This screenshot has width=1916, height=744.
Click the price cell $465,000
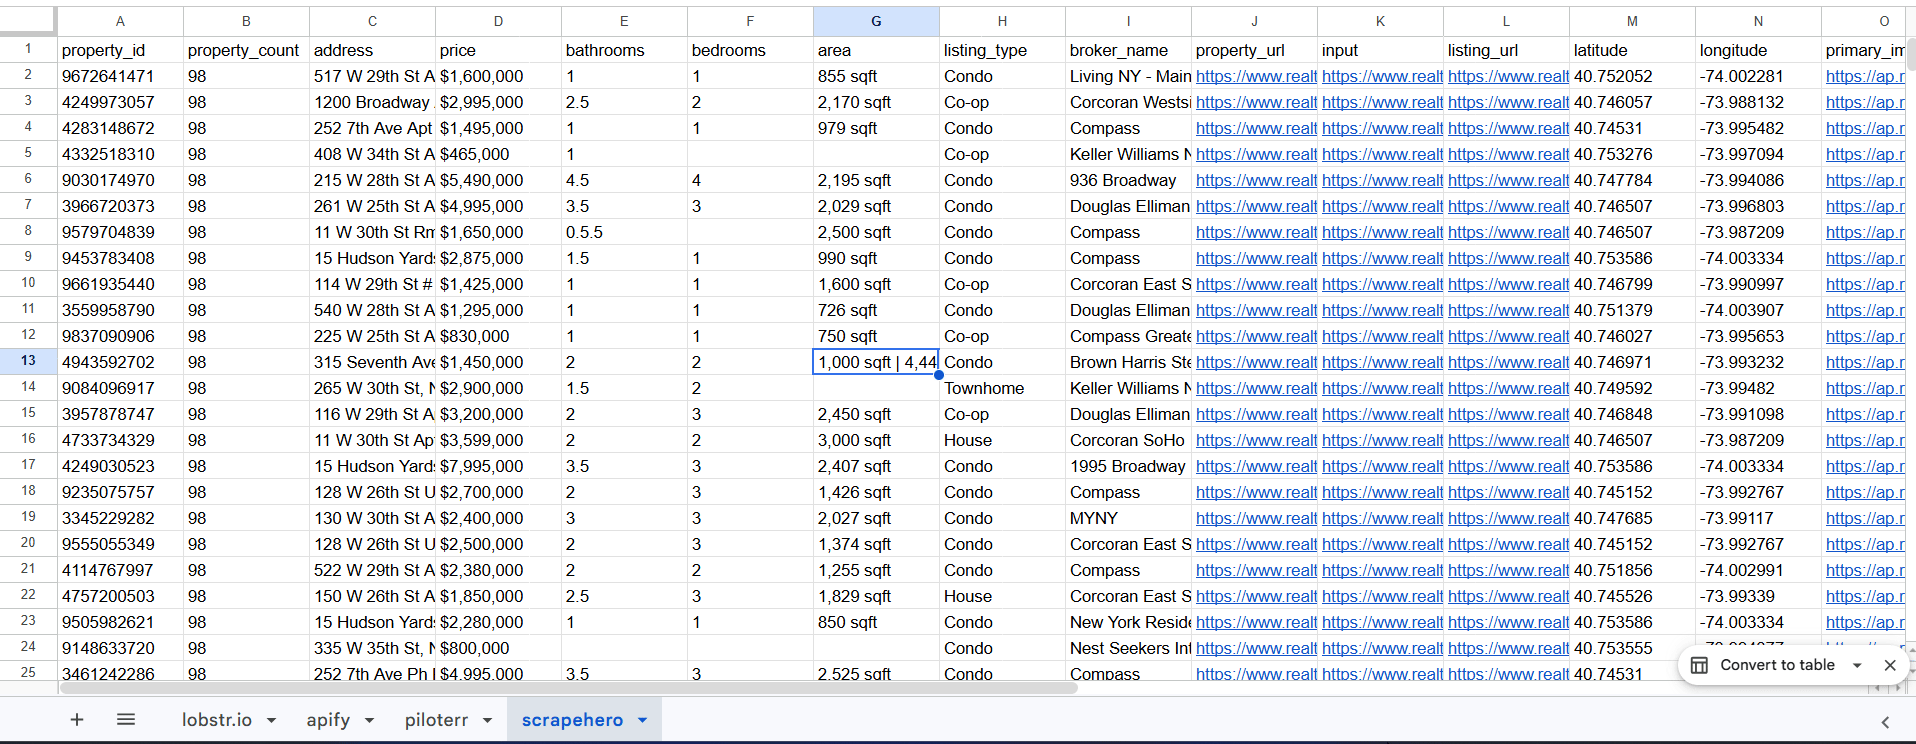point(498,154)
